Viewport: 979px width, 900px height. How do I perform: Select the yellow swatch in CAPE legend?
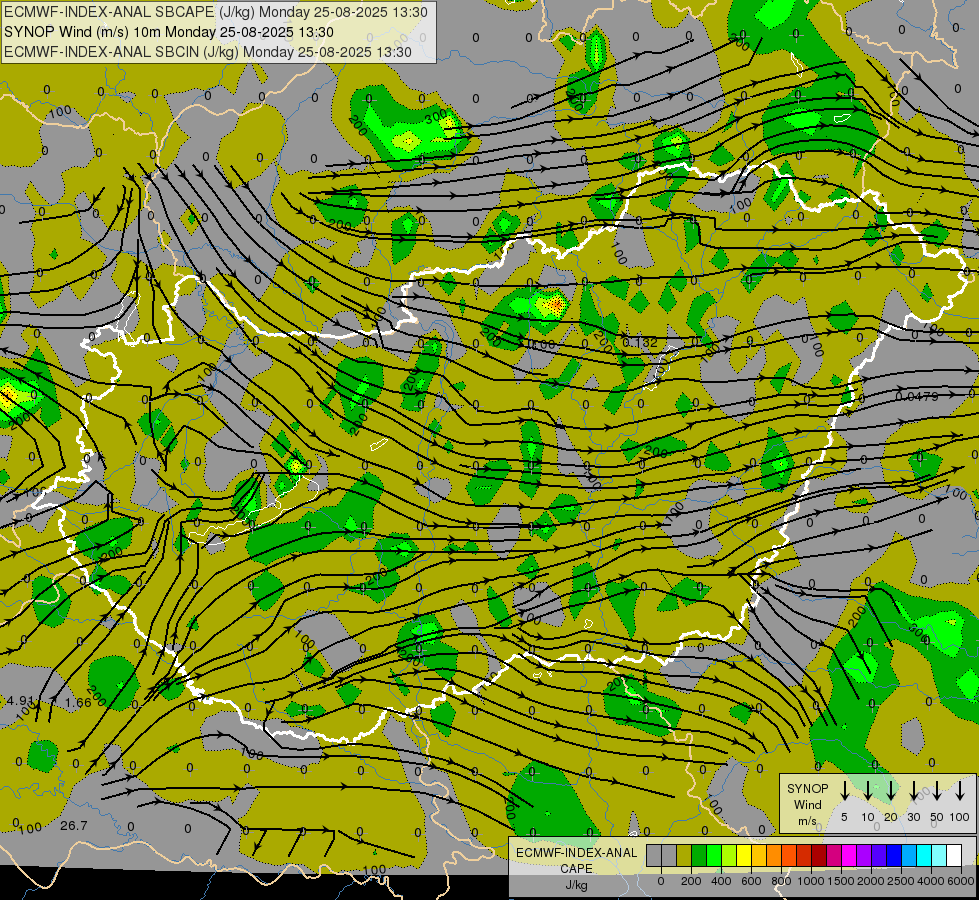[744, 855]
